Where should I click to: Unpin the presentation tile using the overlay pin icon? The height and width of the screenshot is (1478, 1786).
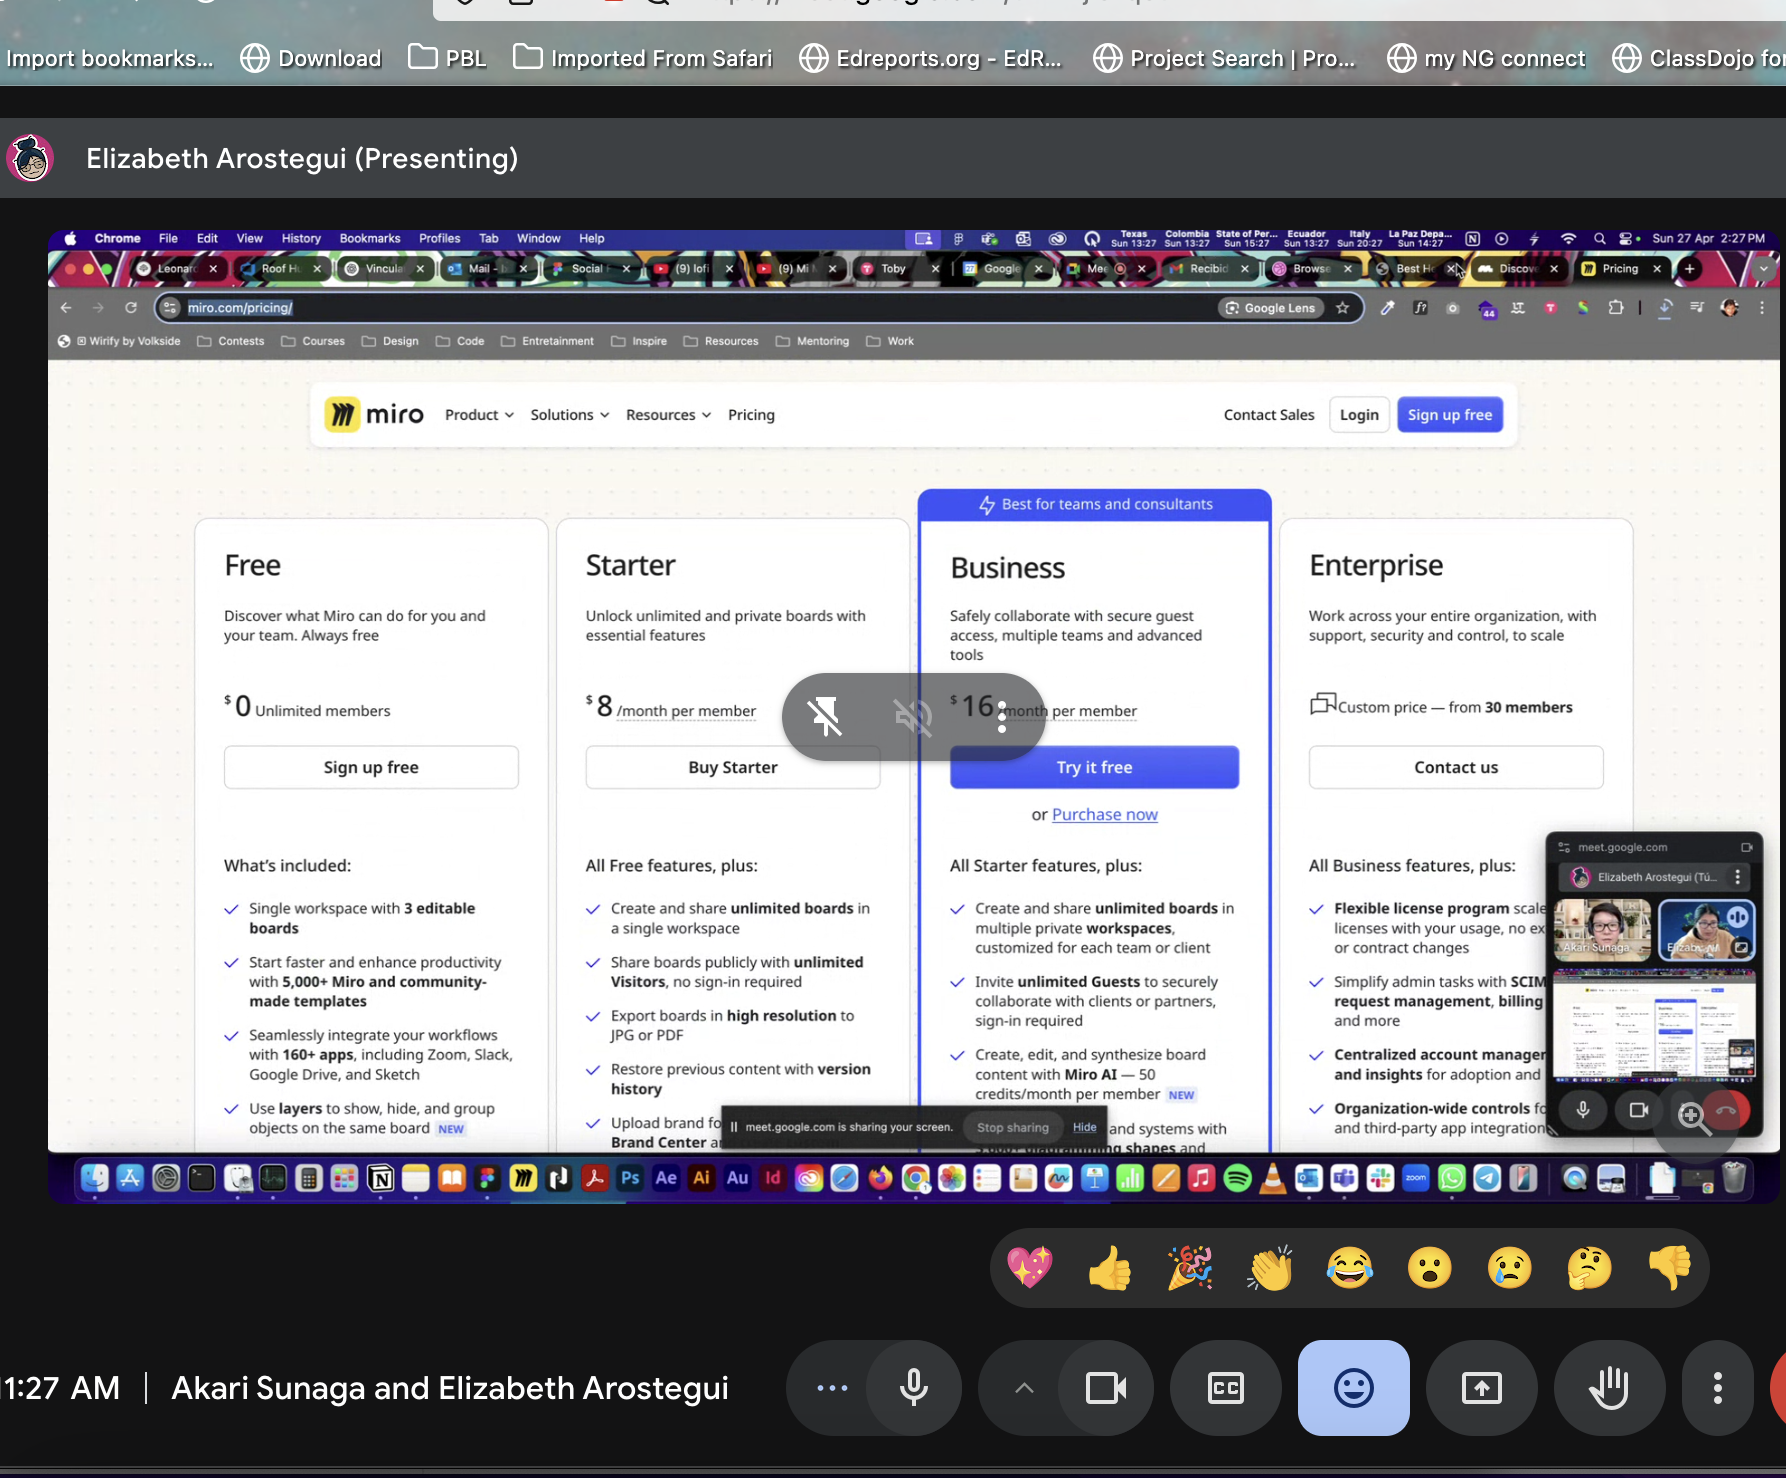coord(826,717)
